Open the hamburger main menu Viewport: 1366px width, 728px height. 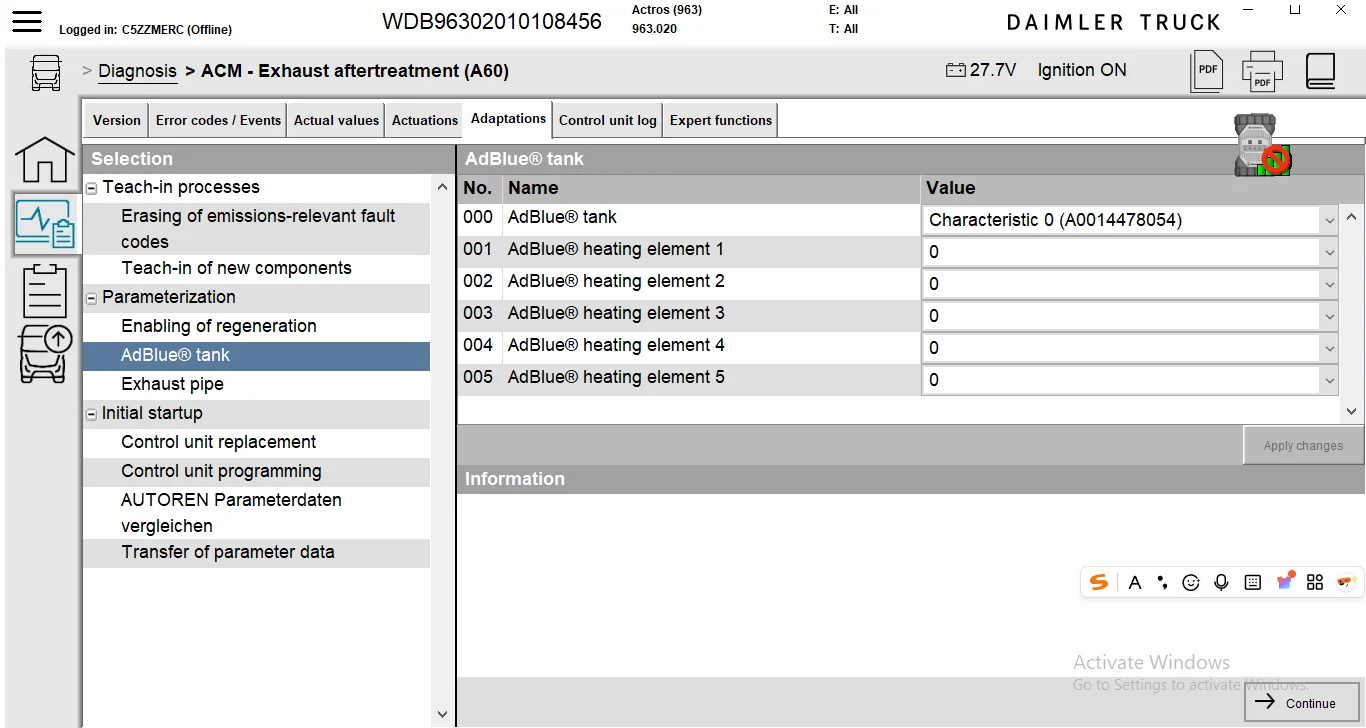click(27, 20)
